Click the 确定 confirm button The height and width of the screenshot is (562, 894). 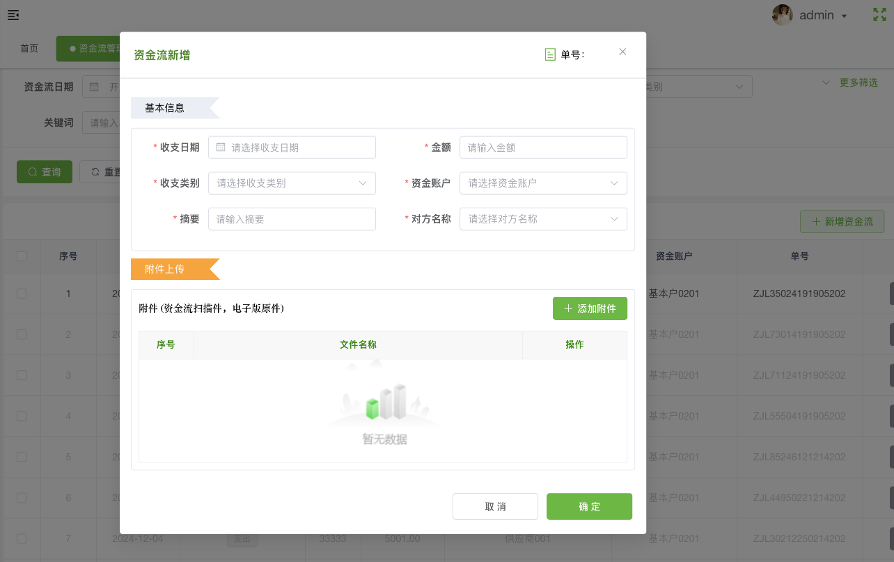click(x=589, y=507)
